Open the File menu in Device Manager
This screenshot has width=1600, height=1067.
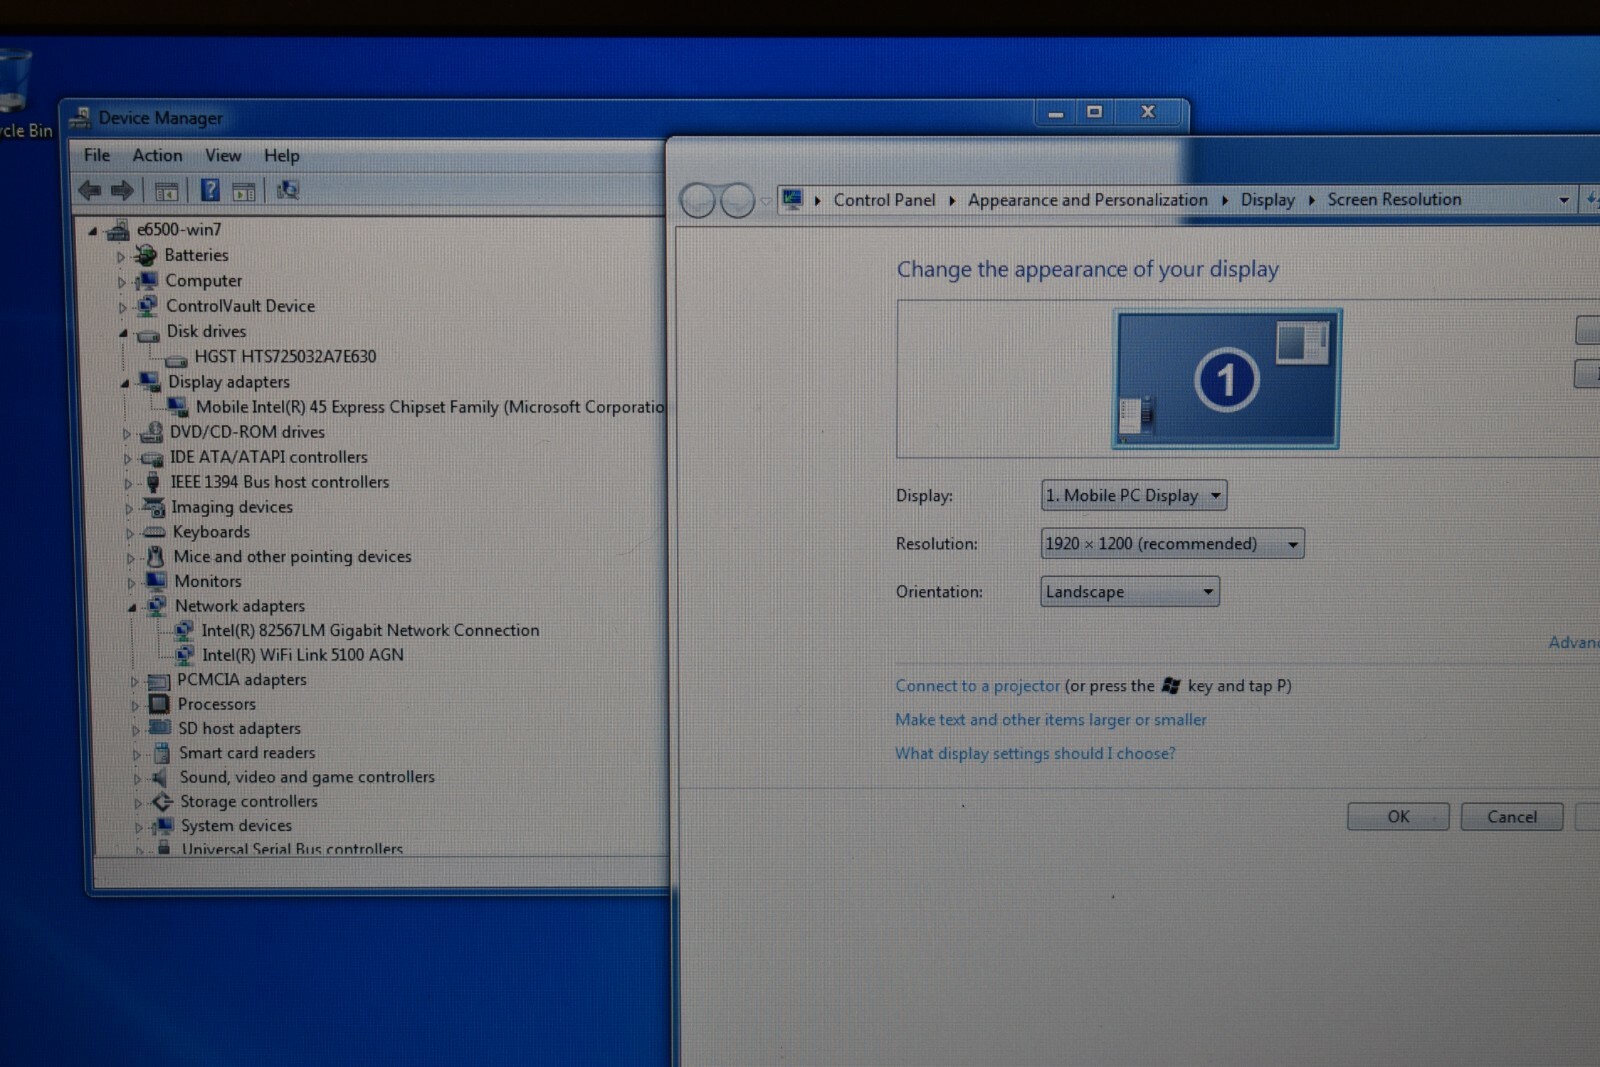point(97,155)
